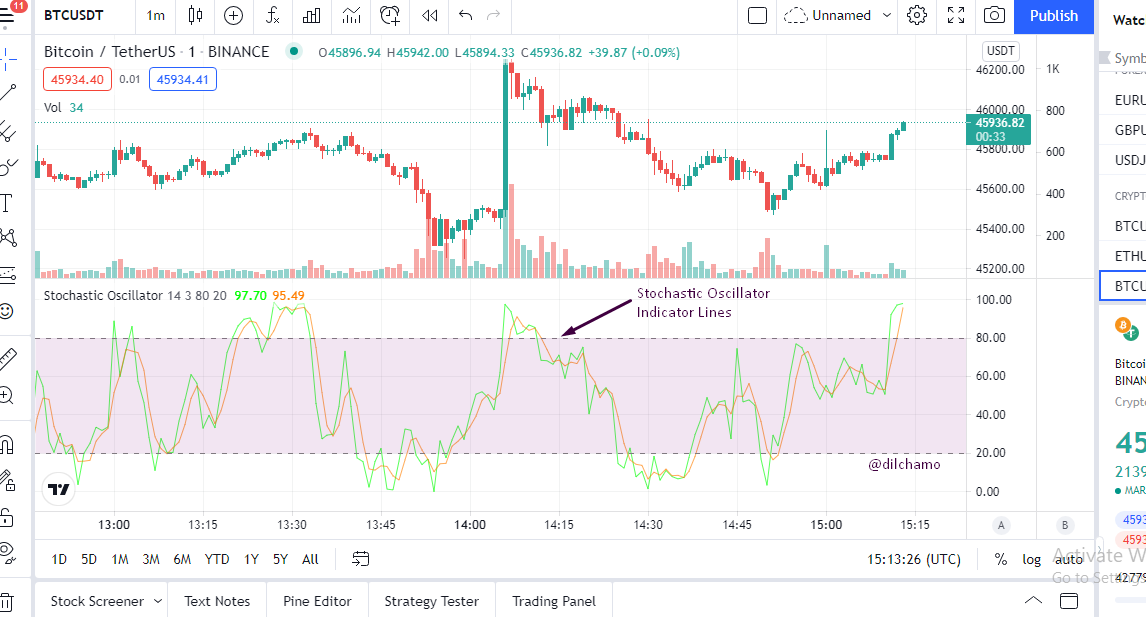
Task: Open the Text Notes tab
Action: [x=217, y=601]
